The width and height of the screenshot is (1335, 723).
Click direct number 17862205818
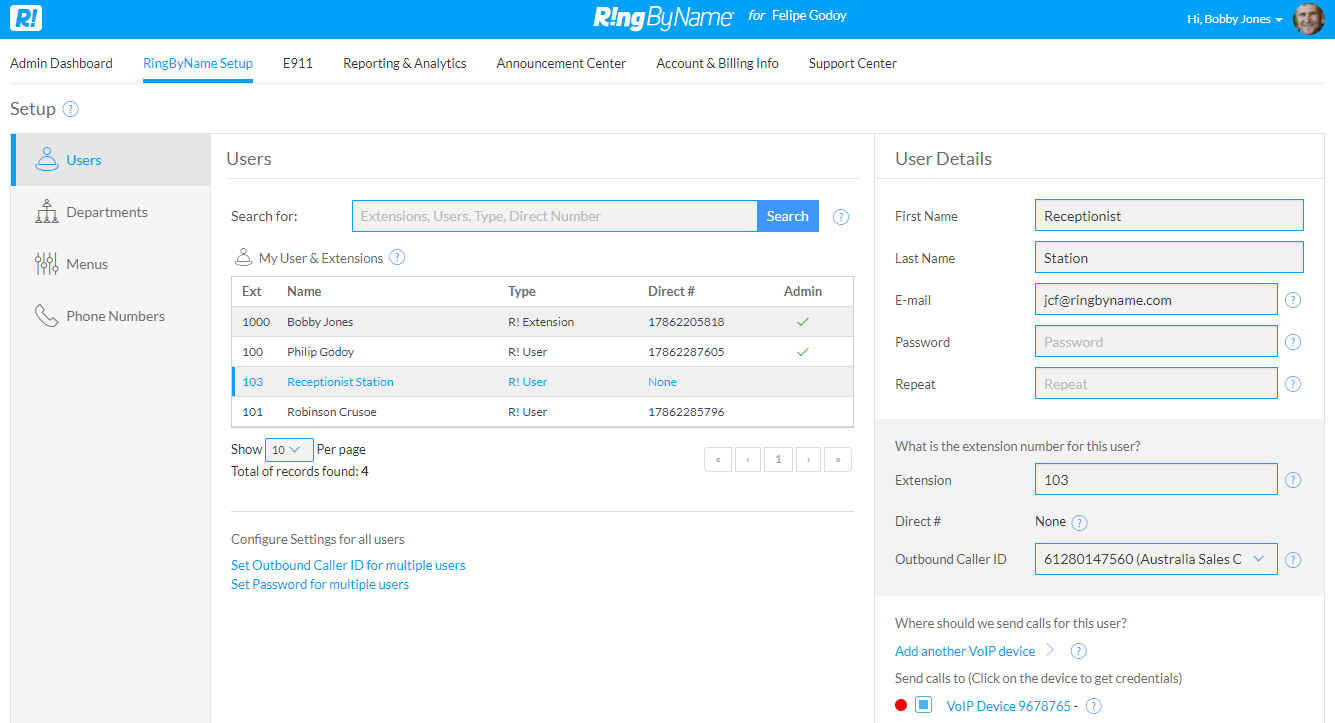[686, 322]
